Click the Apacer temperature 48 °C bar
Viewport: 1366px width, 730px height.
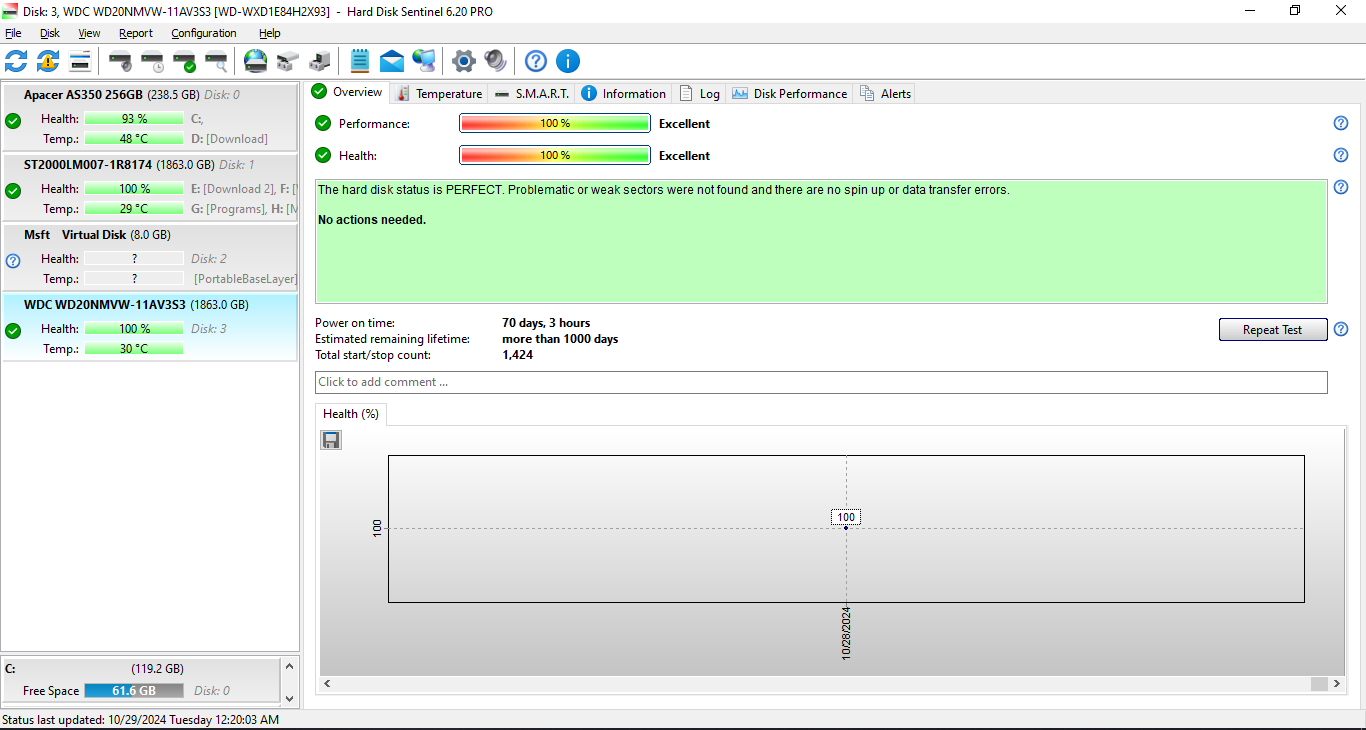click(134, 139)
